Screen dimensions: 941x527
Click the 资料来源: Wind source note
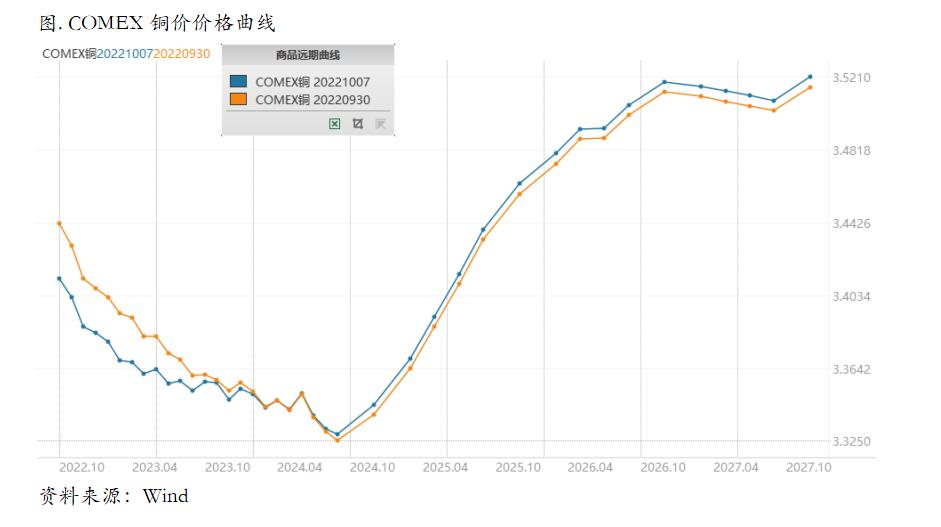click(x=114, y=496)
